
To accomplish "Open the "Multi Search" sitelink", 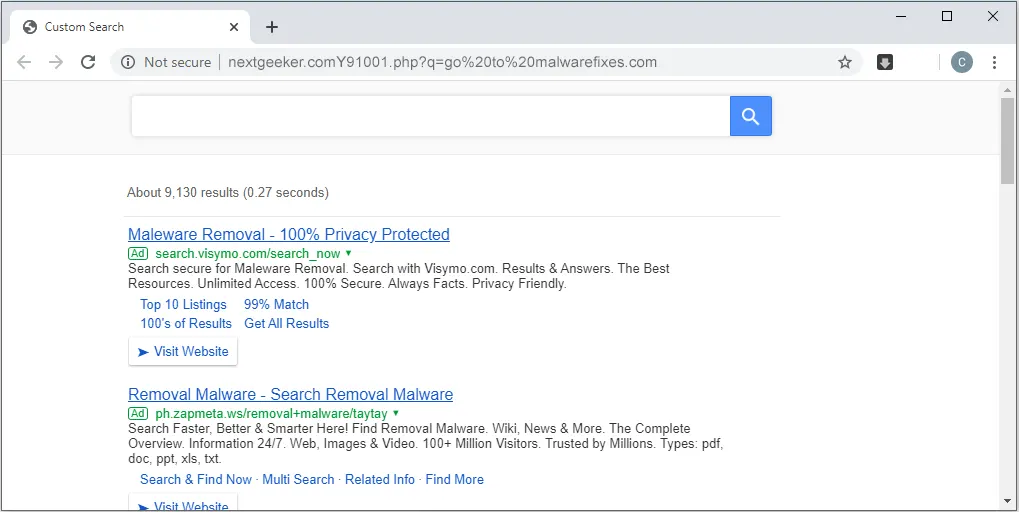I will click(298, 480).
